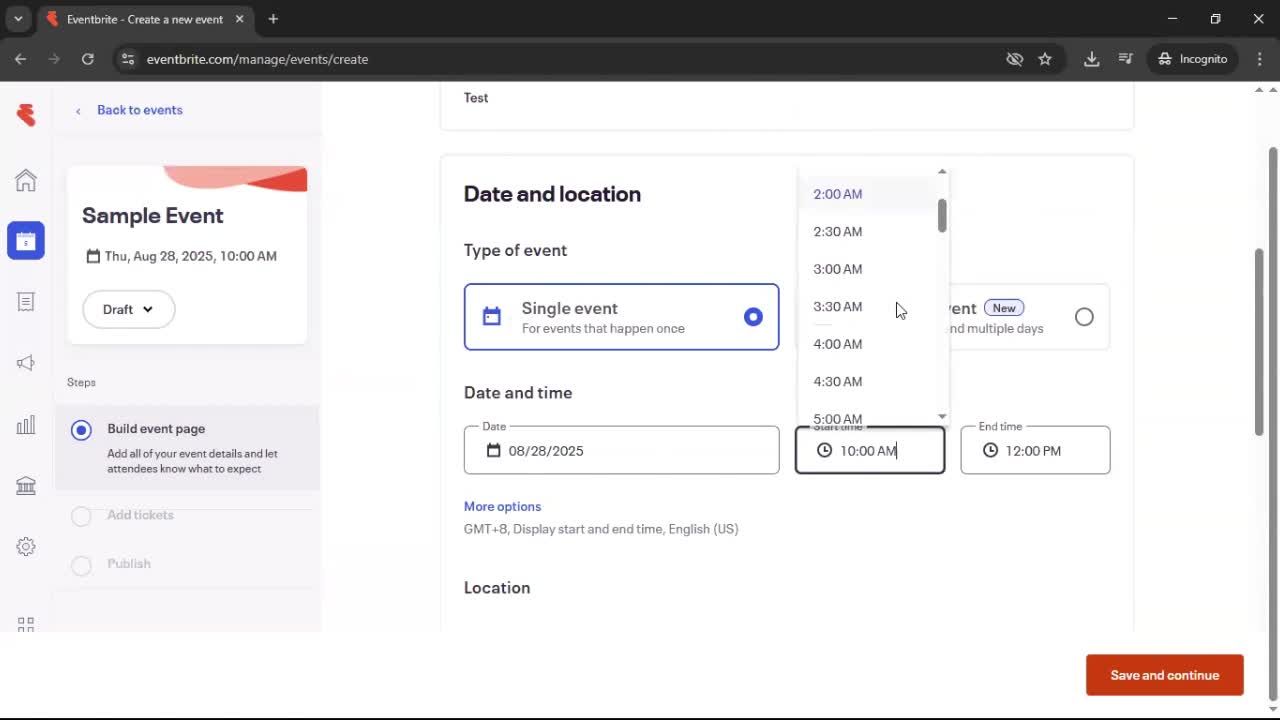The height and width of the screenshot is (720, 1280).
Task: Click the time dropdown scrollbar thumb
Action: click(942, 215)
